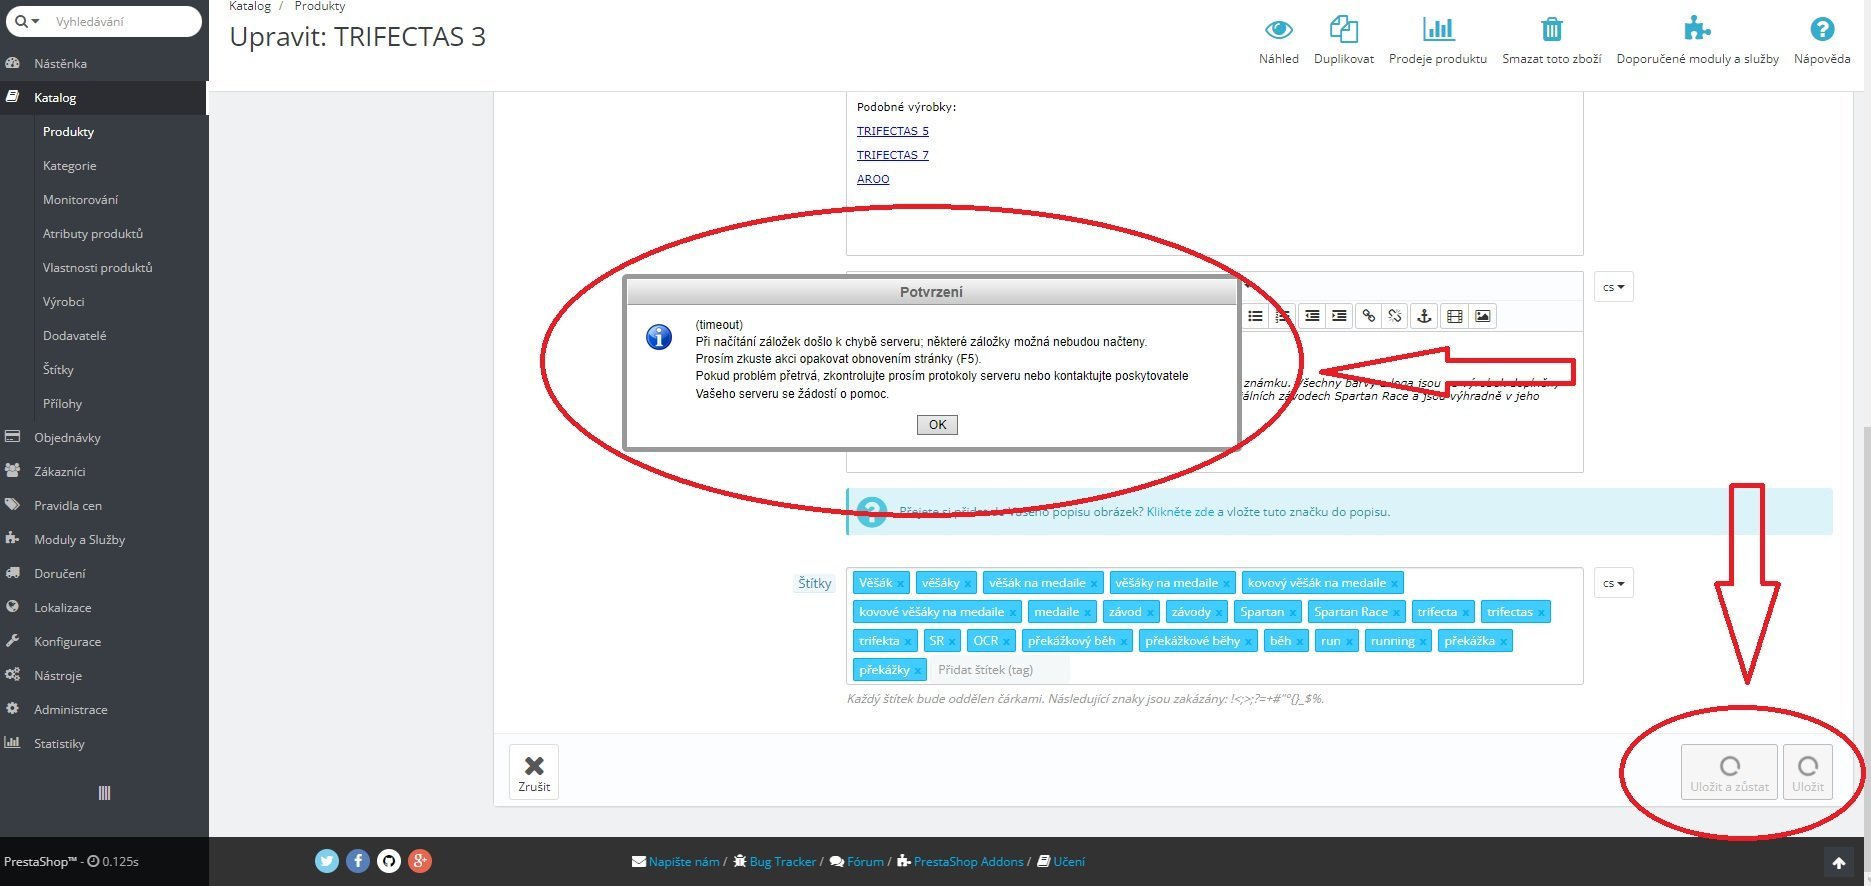The width and height of the screenshot is (1871, 886).
Task: Insert a link using the editor chain icon
Action: [x=1368, y=316]
